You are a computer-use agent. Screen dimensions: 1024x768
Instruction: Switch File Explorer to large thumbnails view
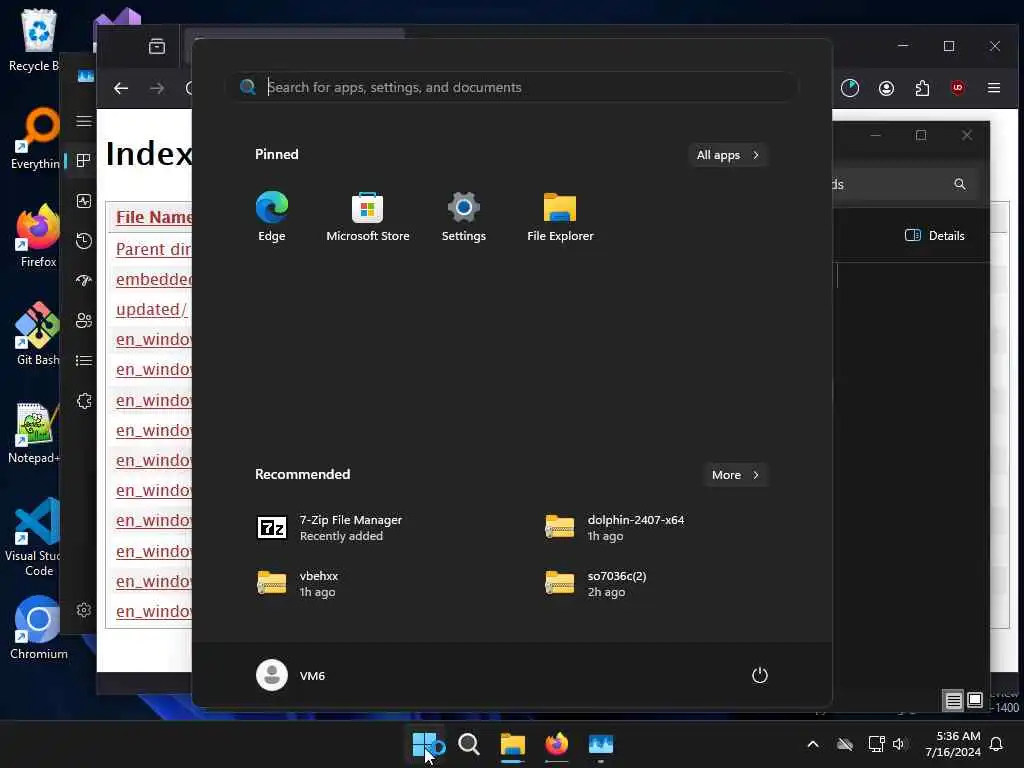point(974,701)
